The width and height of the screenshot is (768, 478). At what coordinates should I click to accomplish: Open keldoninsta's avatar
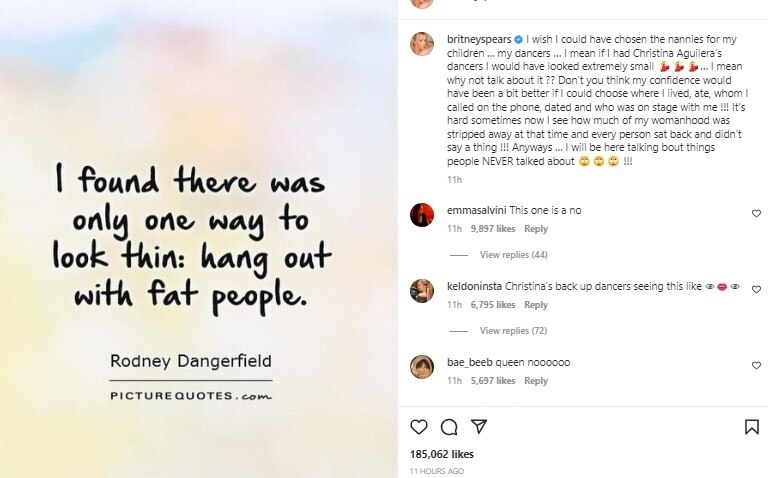click(422, 290)
